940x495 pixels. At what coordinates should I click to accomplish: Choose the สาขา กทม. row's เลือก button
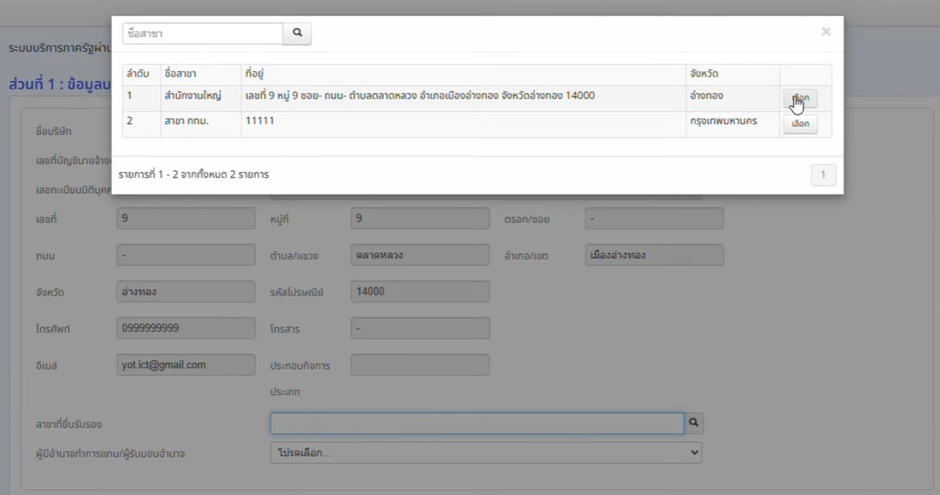coord(800,124)
